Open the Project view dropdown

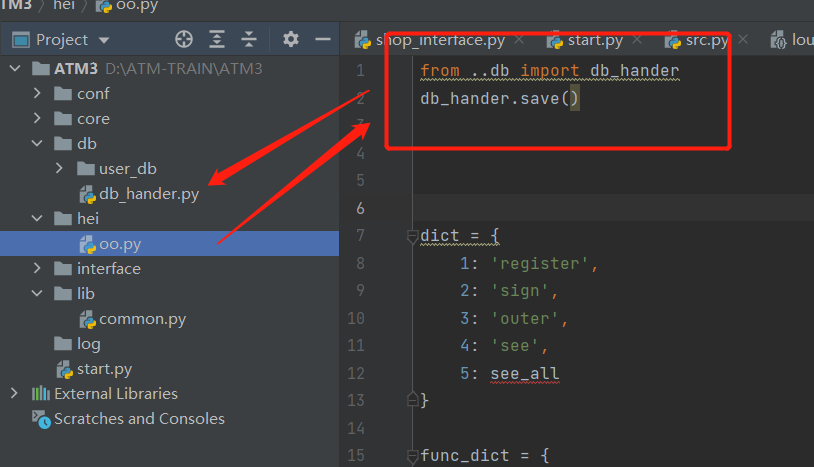click(104, 40)
